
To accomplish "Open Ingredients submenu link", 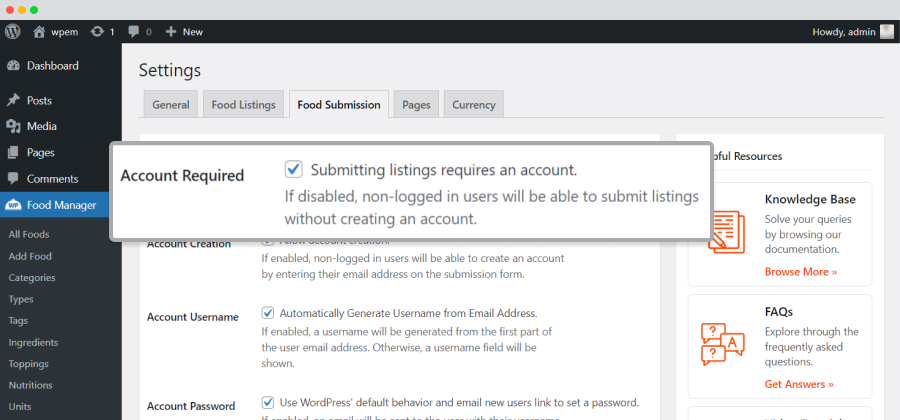I will [33, 343].
